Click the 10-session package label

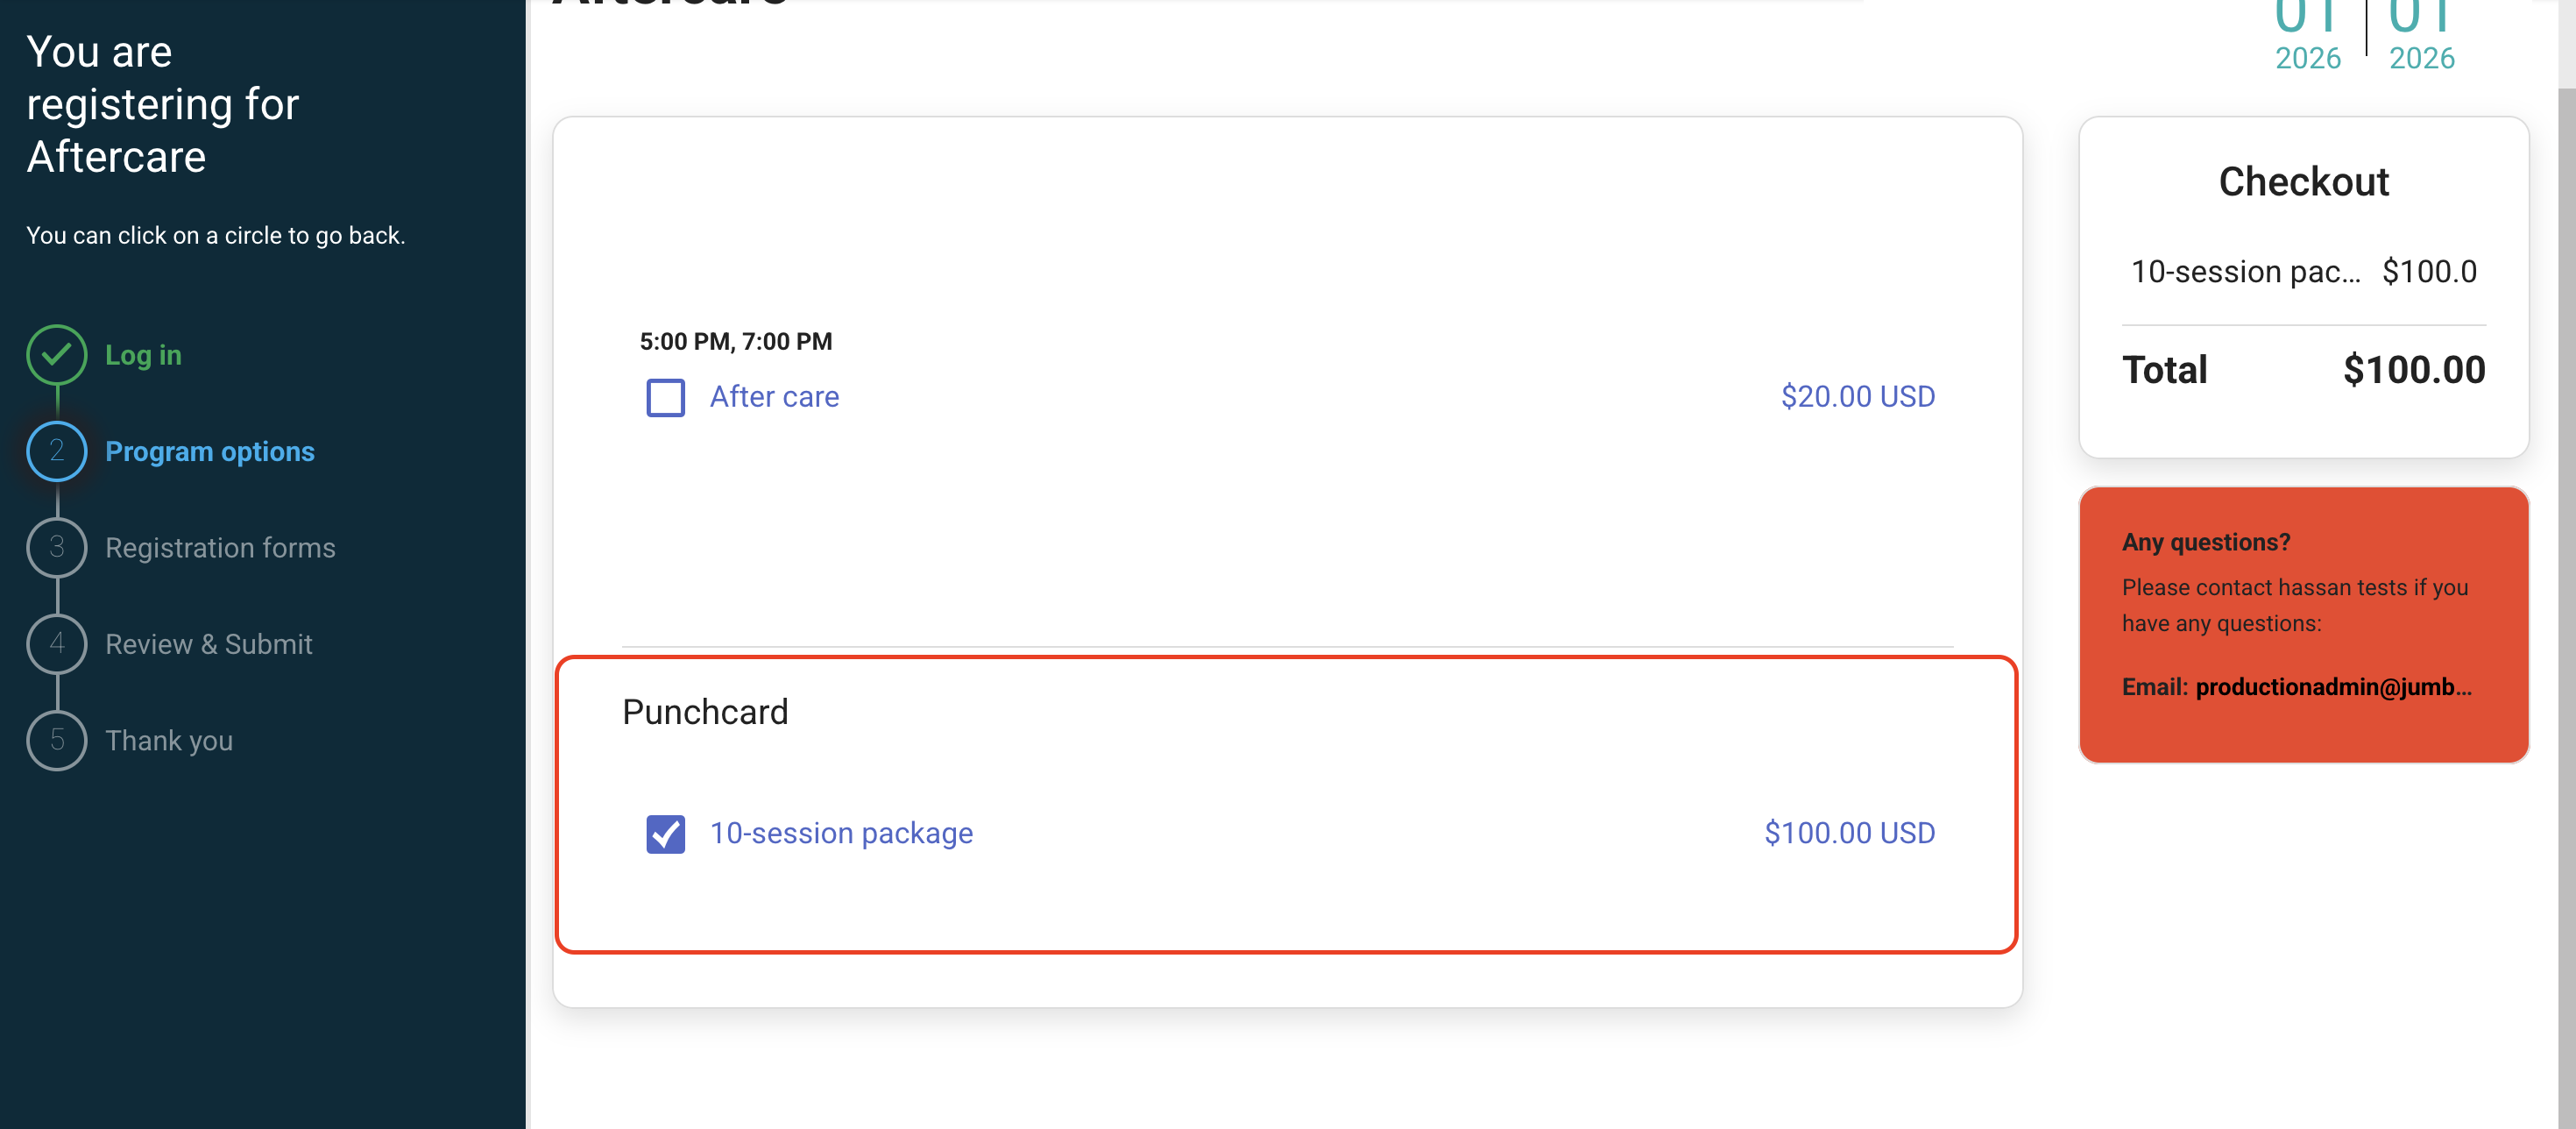[841, 833]
